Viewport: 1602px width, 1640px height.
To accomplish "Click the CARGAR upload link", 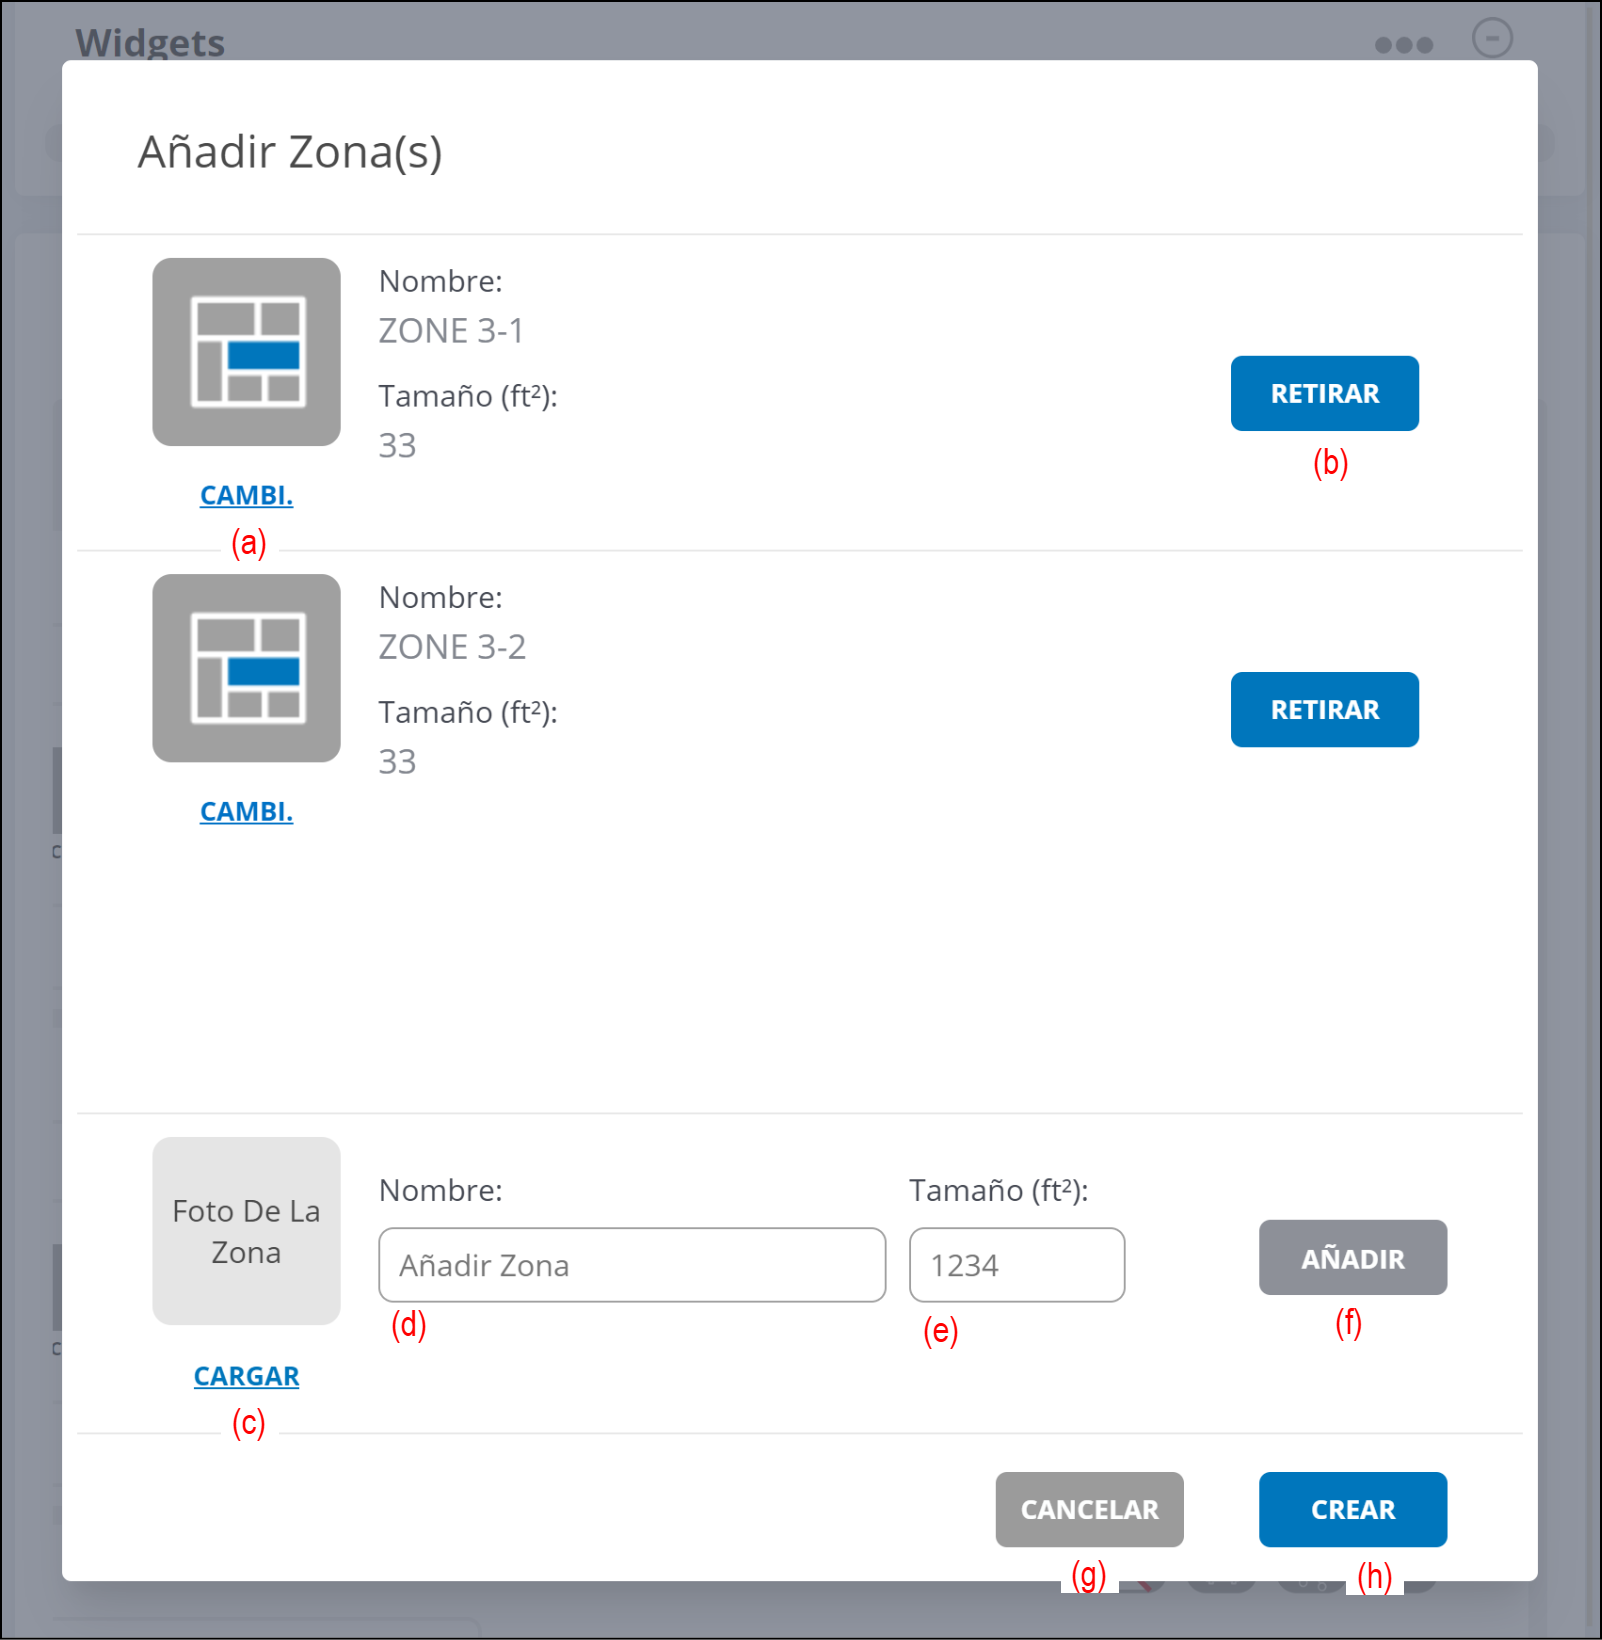I will [246, 1376].
